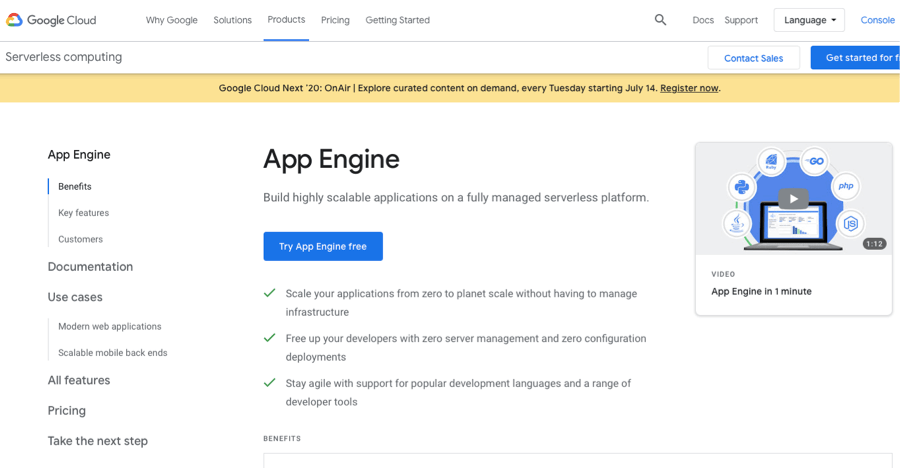
Task: Select Key features in sidebar
Action: pyautogui.click(x=83, y=213)
